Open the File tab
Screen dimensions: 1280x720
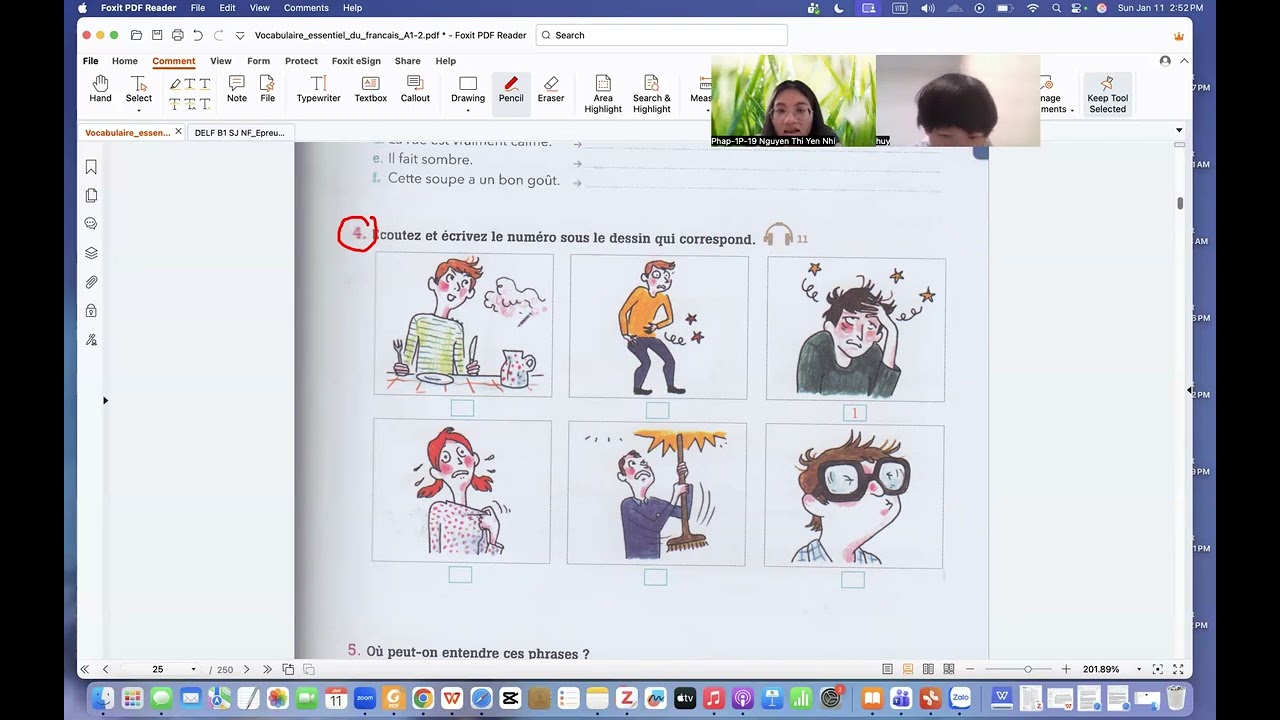pyautogui.click(x=90, y=61)
